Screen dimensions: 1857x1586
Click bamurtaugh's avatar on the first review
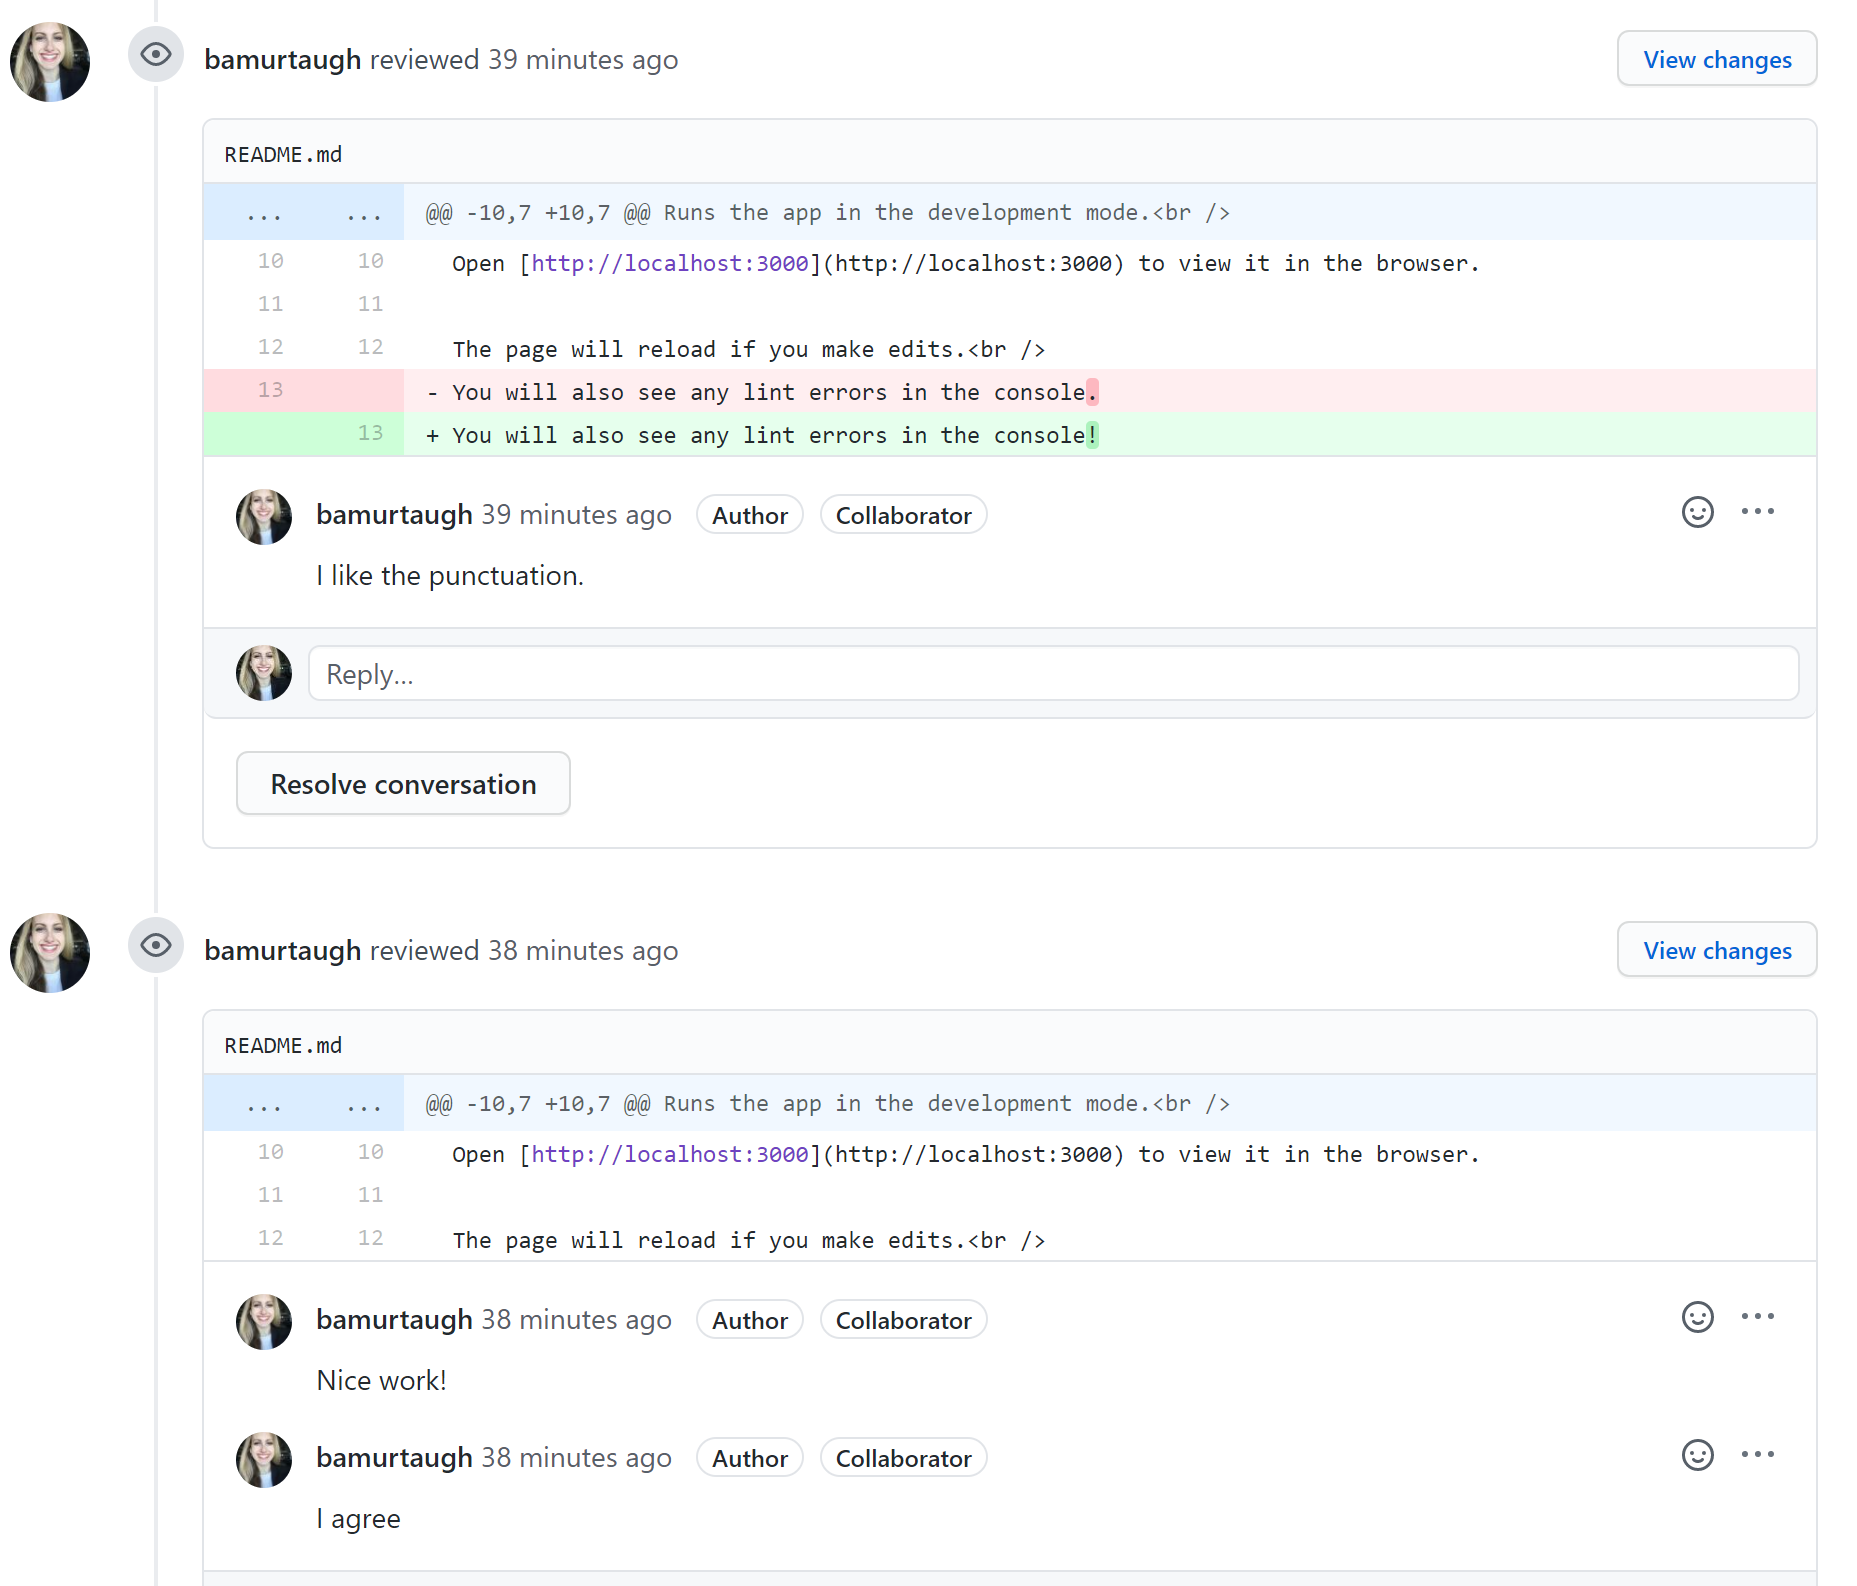49,62
